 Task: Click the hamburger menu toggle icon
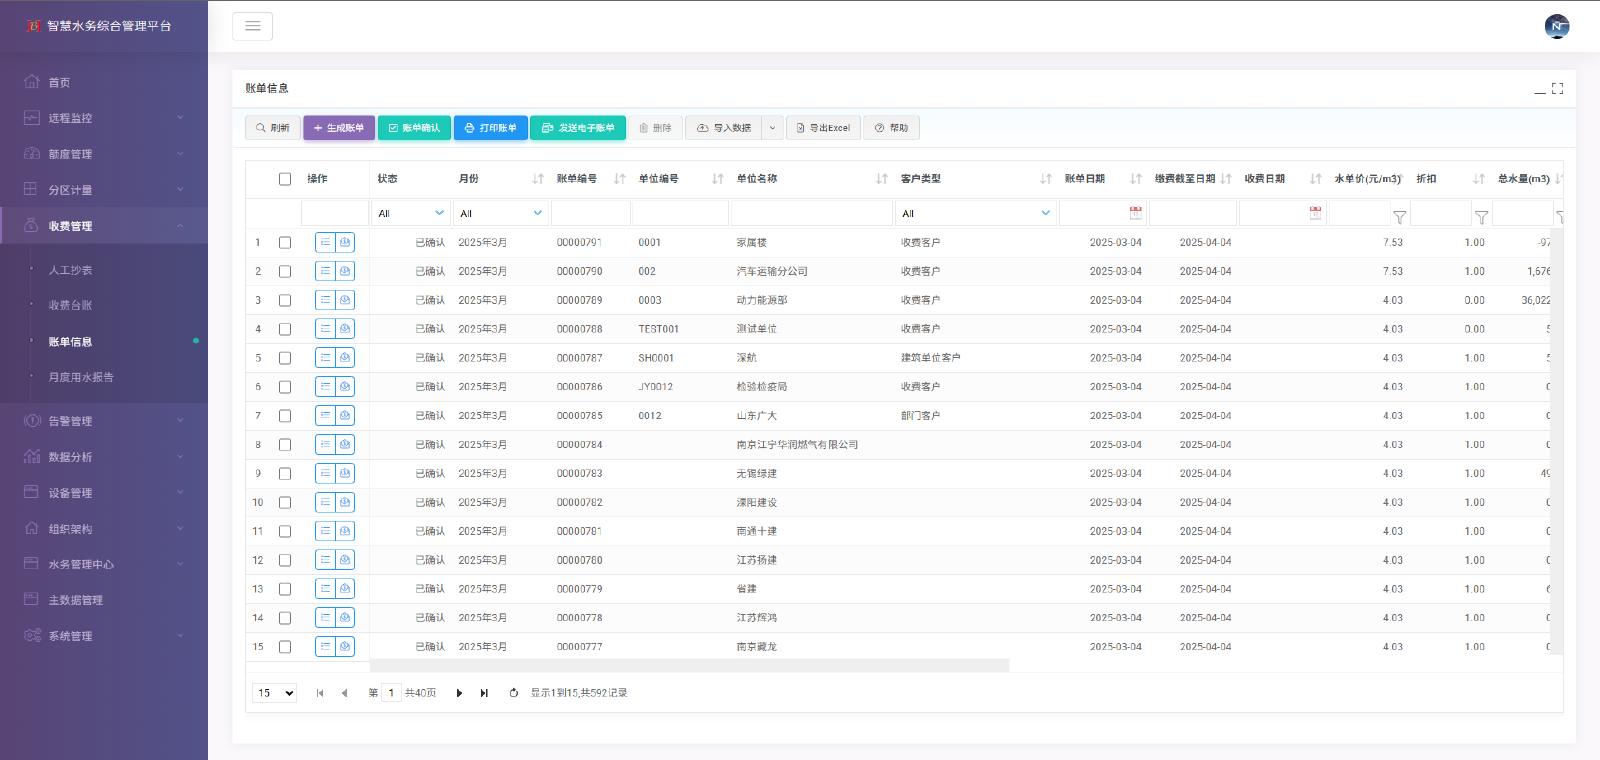click(252, 26)
